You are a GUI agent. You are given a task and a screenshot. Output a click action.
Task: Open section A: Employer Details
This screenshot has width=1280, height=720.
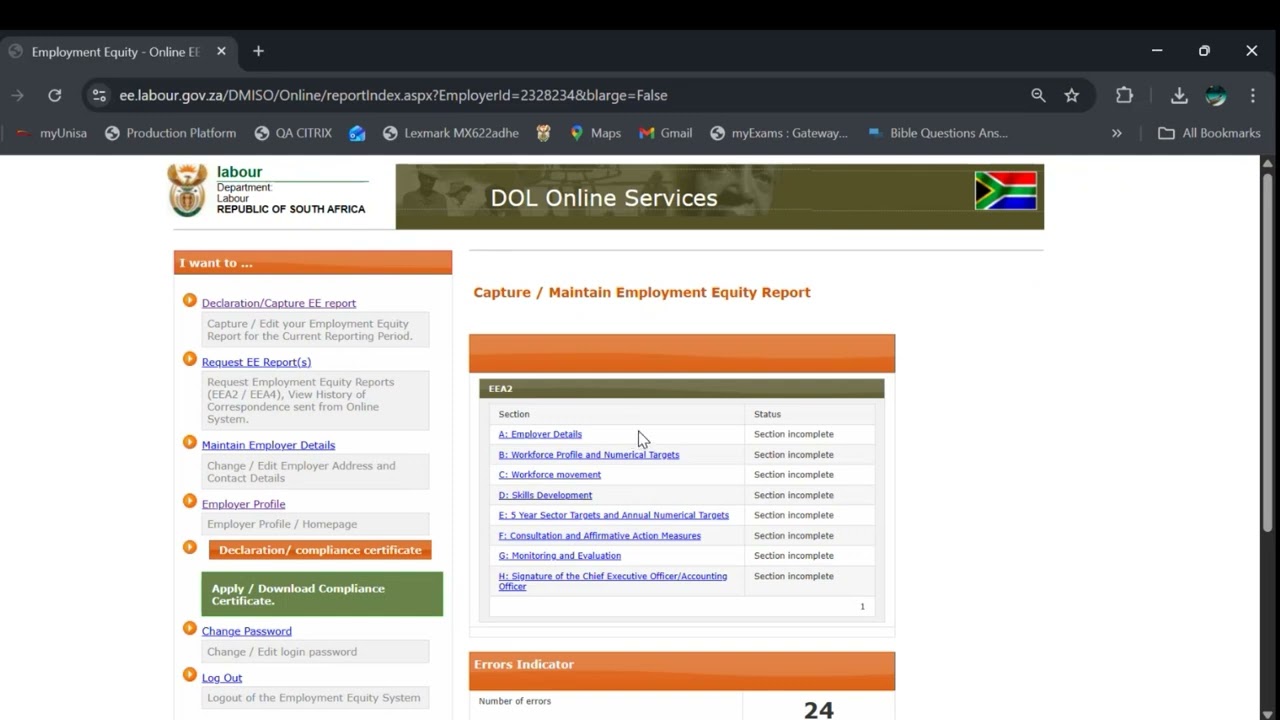(x=540, y=434)
